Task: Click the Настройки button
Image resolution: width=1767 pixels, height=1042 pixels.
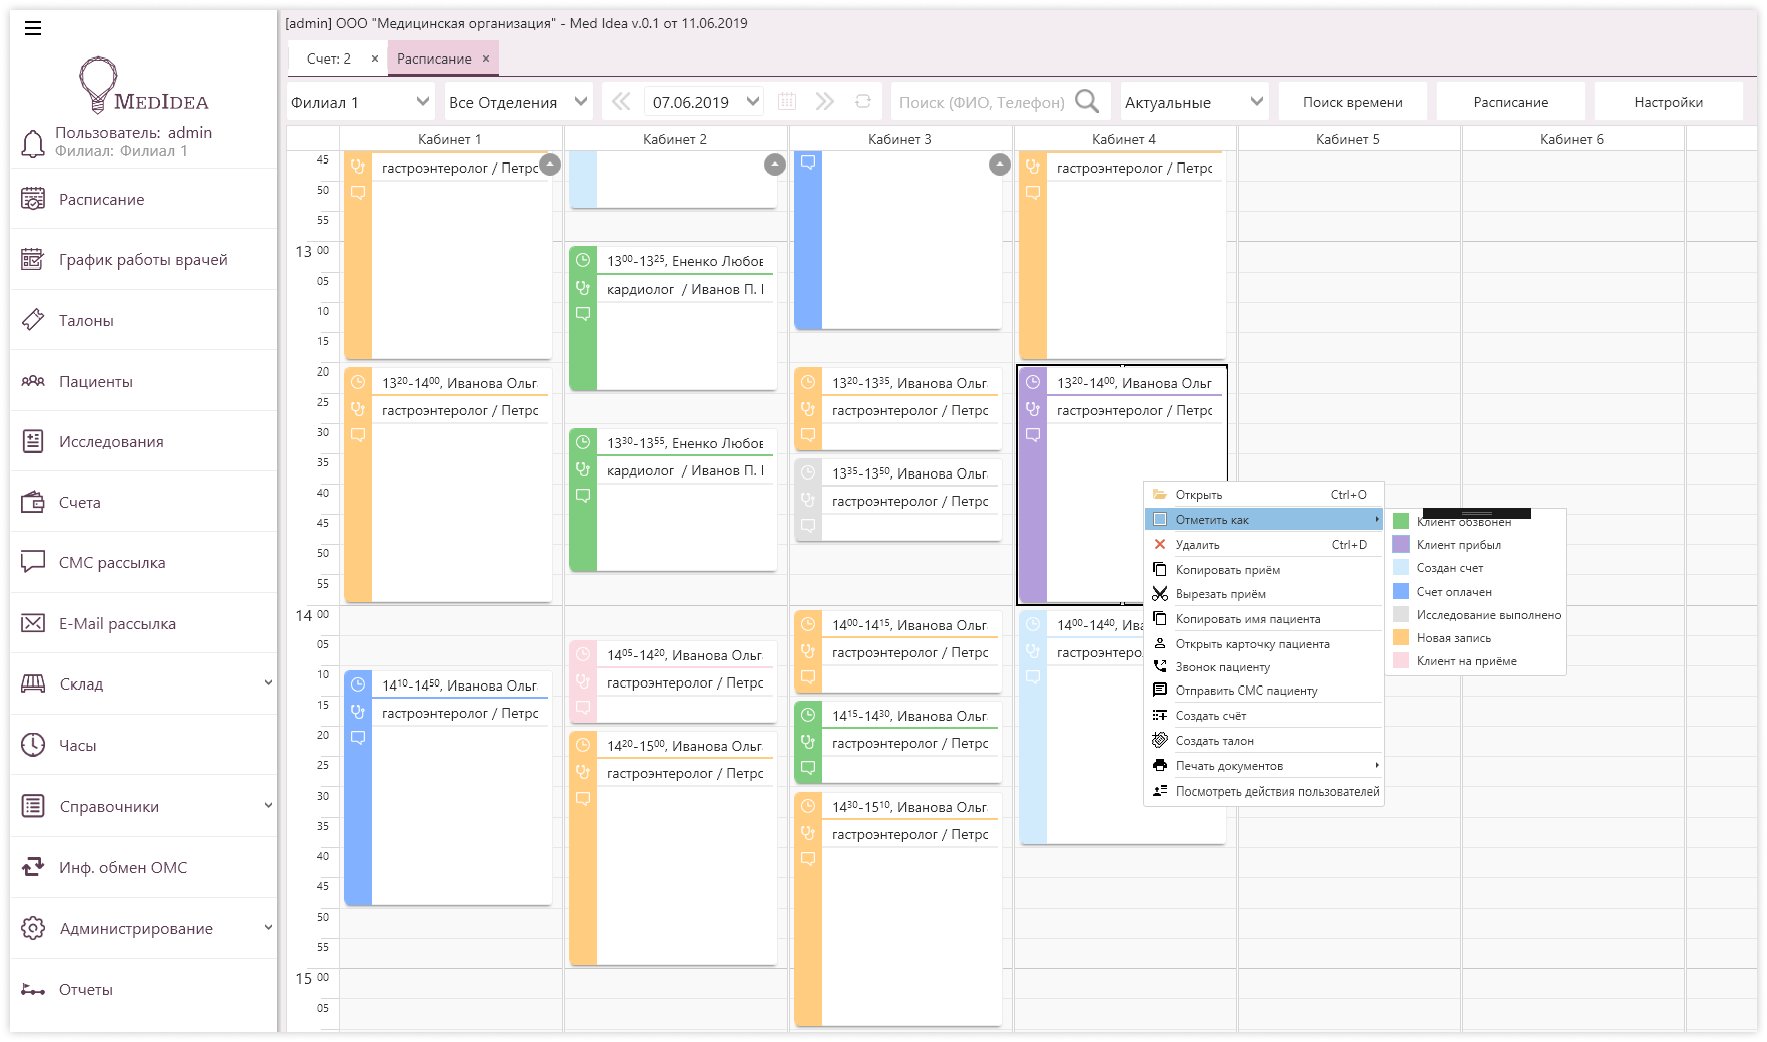Action: (x=1668, y=102)
